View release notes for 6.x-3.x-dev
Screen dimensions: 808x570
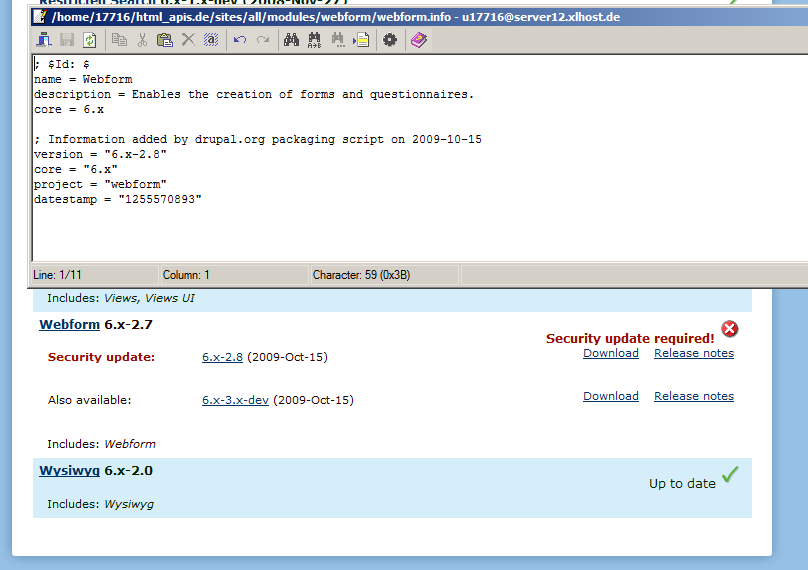click(x=694, y=396)
